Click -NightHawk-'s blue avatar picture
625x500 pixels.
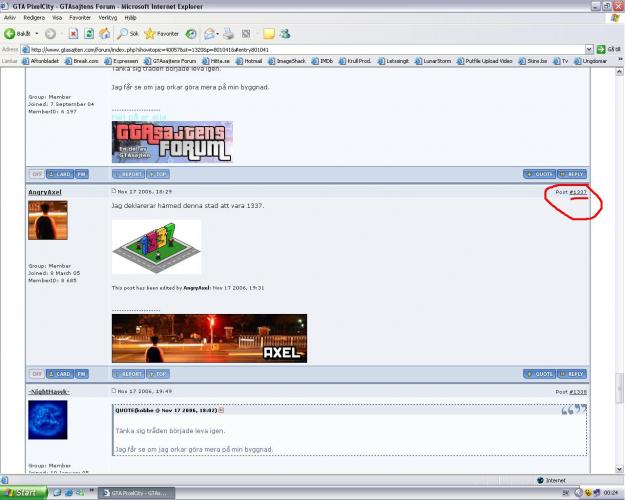click(x=48, y=420)
